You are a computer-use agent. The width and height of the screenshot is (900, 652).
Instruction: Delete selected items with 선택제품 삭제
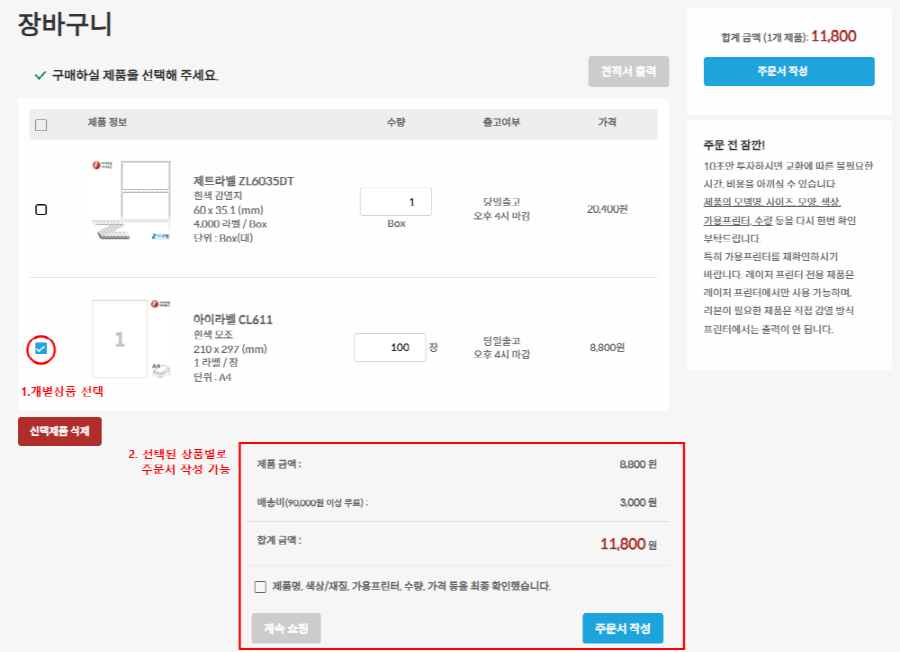[60, 431]
